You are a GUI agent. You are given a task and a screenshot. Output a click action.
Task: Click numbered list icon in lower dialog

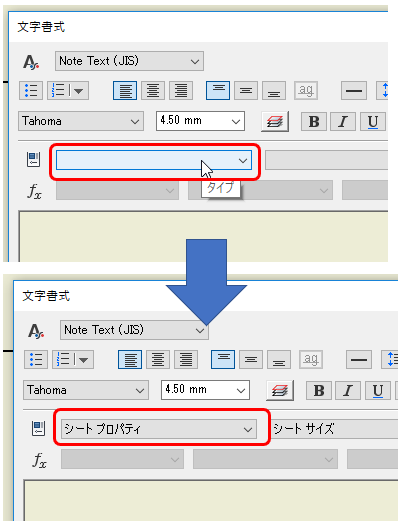coord(64,360)
